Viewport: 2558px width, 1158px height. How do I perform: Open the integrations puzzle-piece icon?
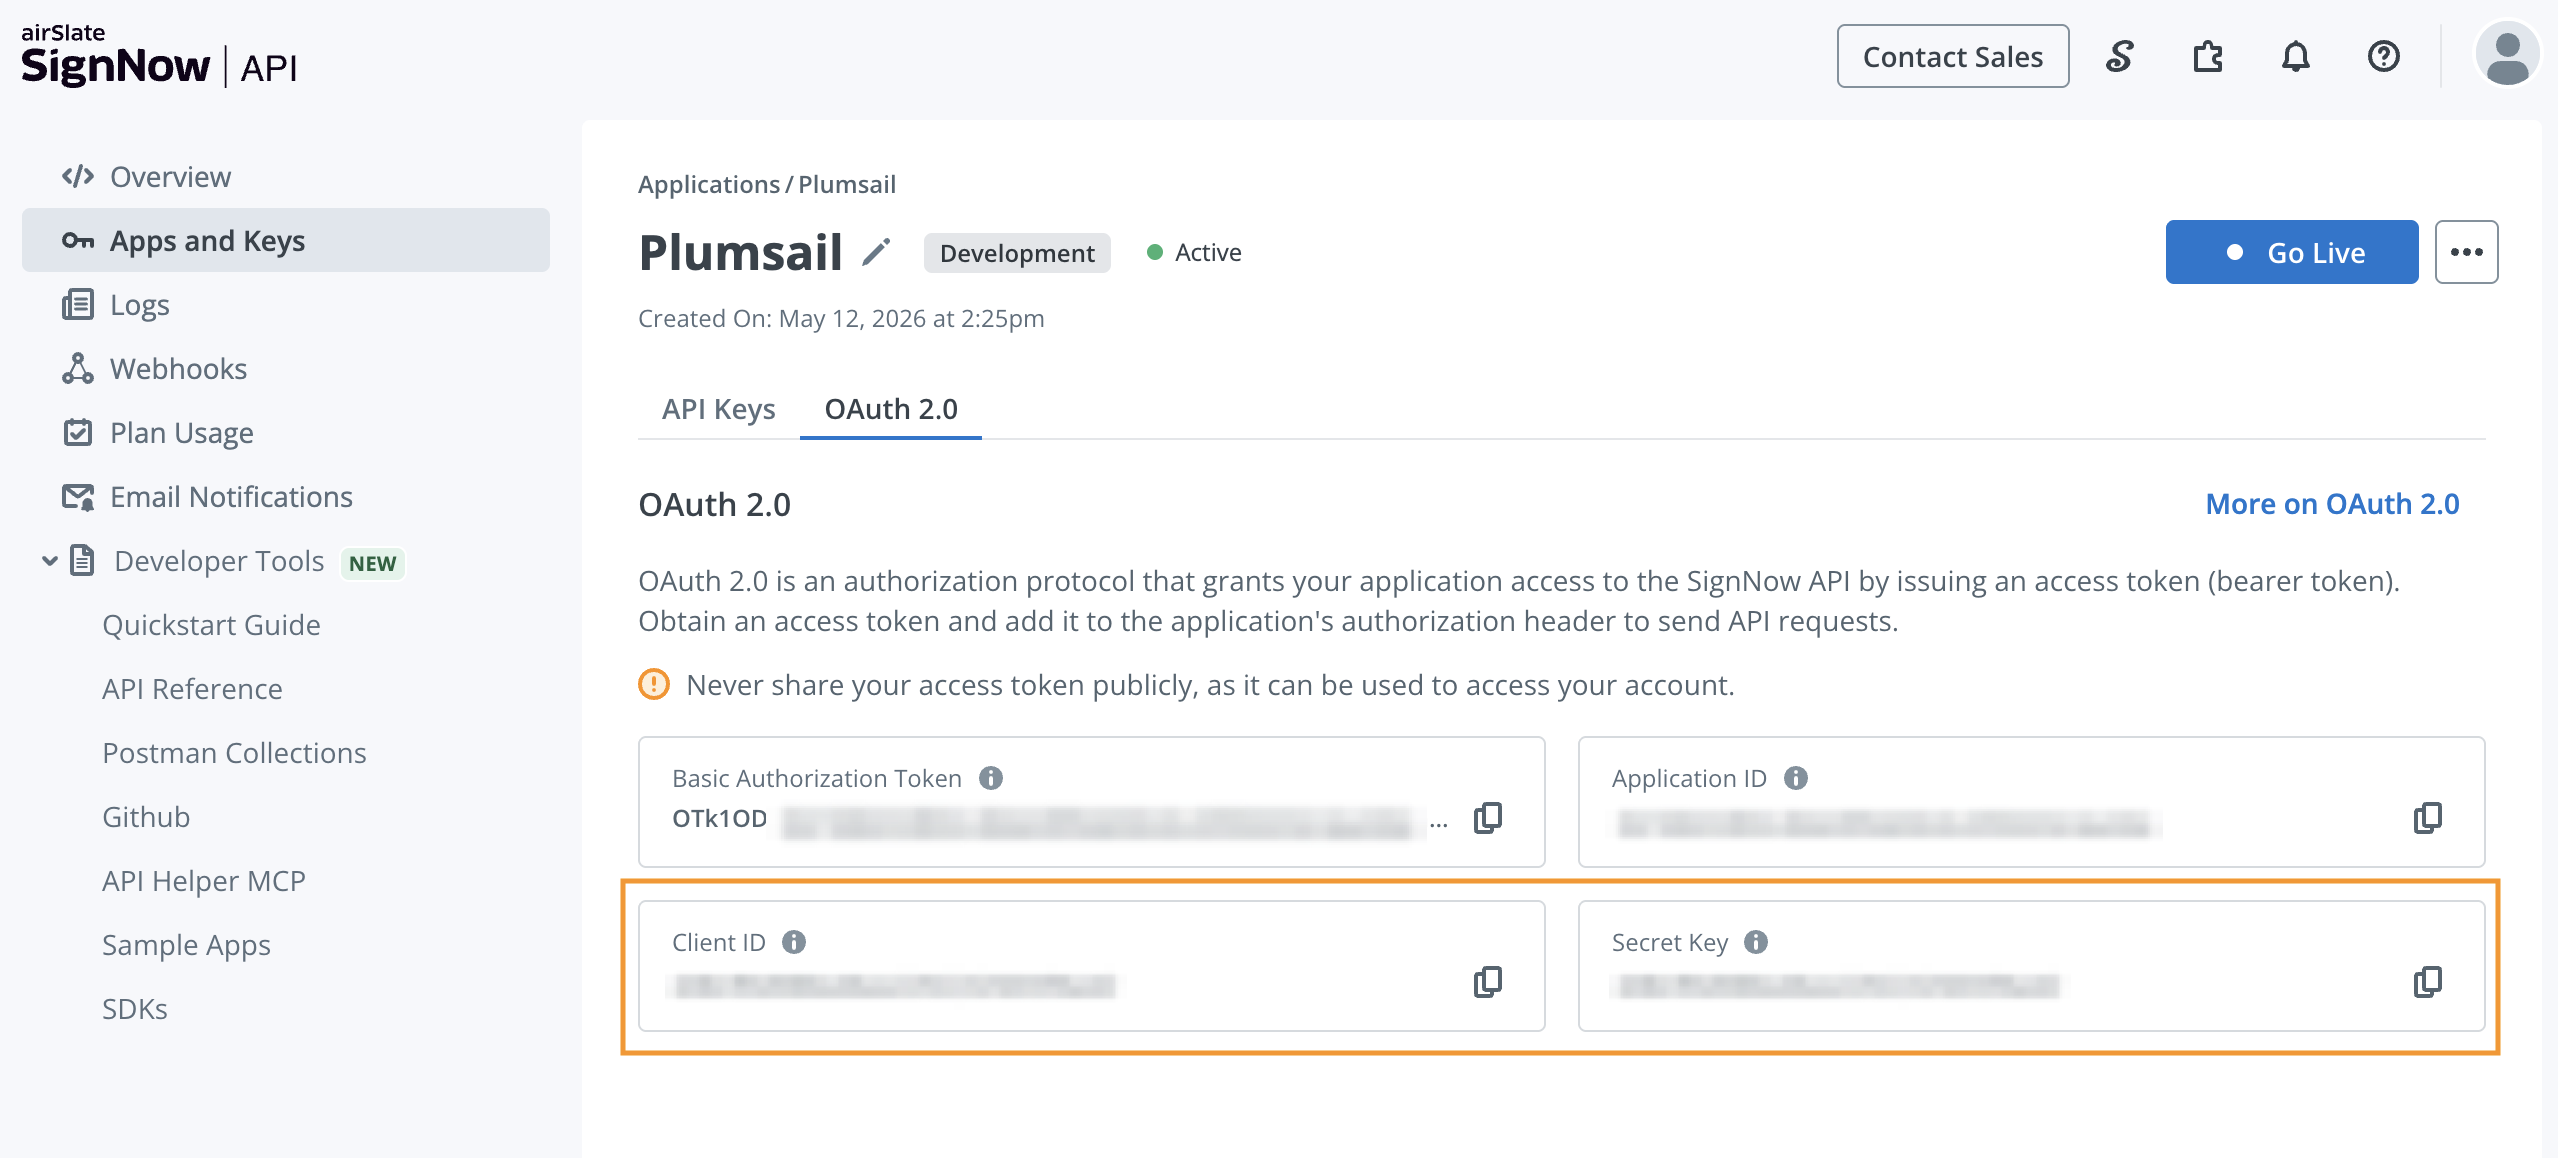click(2207, 56)
